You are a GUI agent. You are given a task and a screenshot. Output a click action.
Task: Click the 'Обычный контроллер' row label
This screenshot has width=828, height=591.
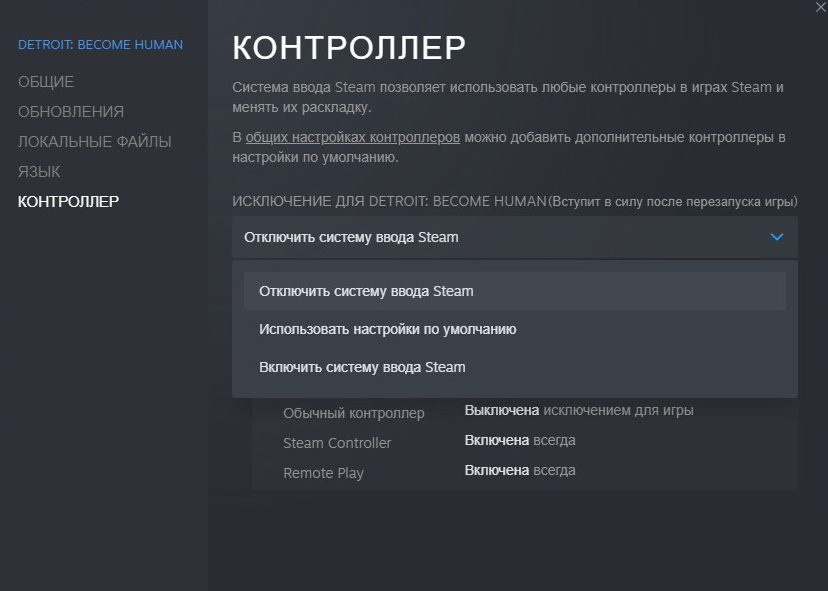pos(354,413)
